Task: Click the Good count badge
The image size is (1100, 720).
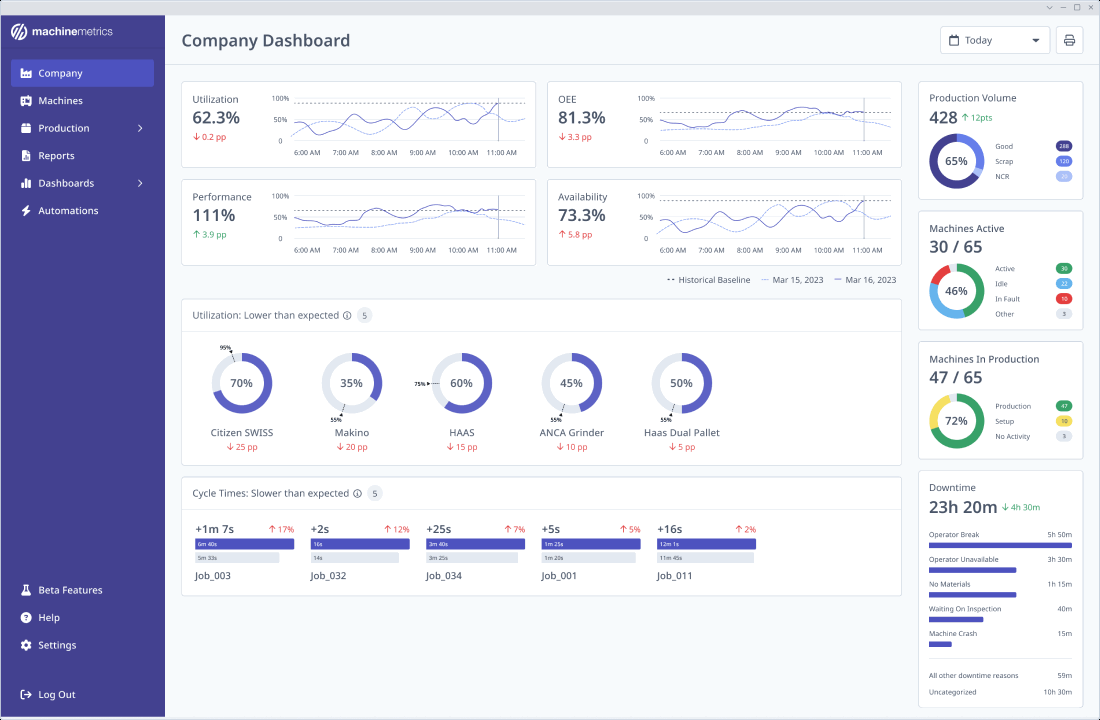Action: click(x=1064, y=146)
